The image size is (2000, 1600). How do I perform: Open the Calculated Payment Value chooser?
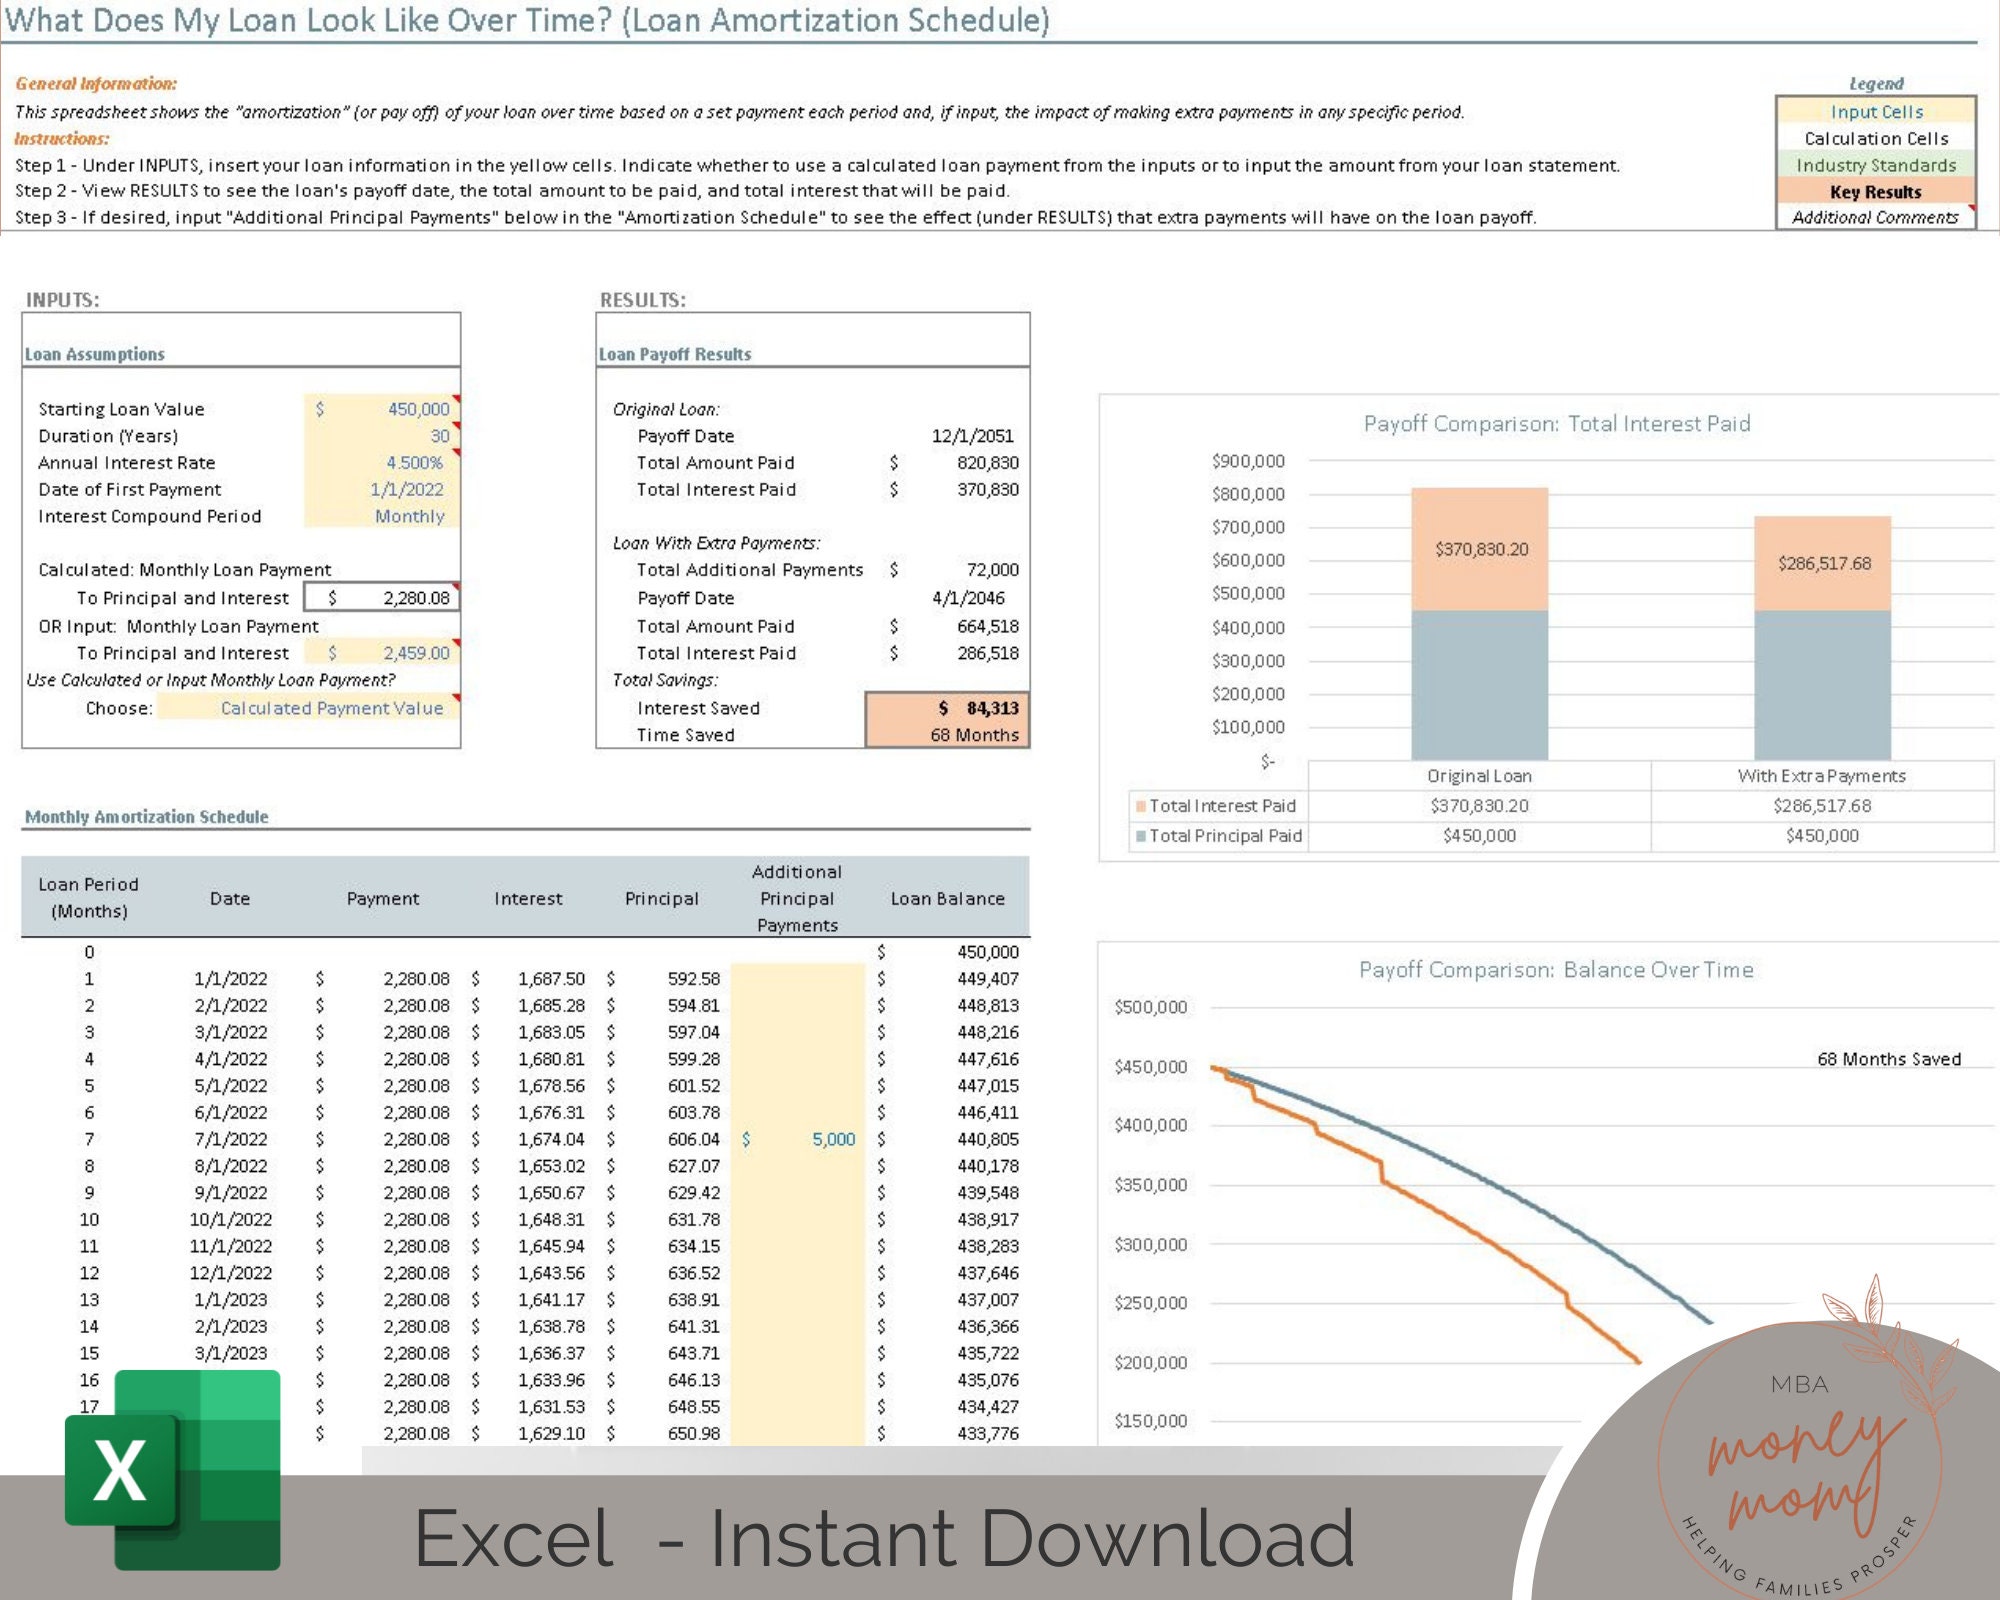(331, 708)
